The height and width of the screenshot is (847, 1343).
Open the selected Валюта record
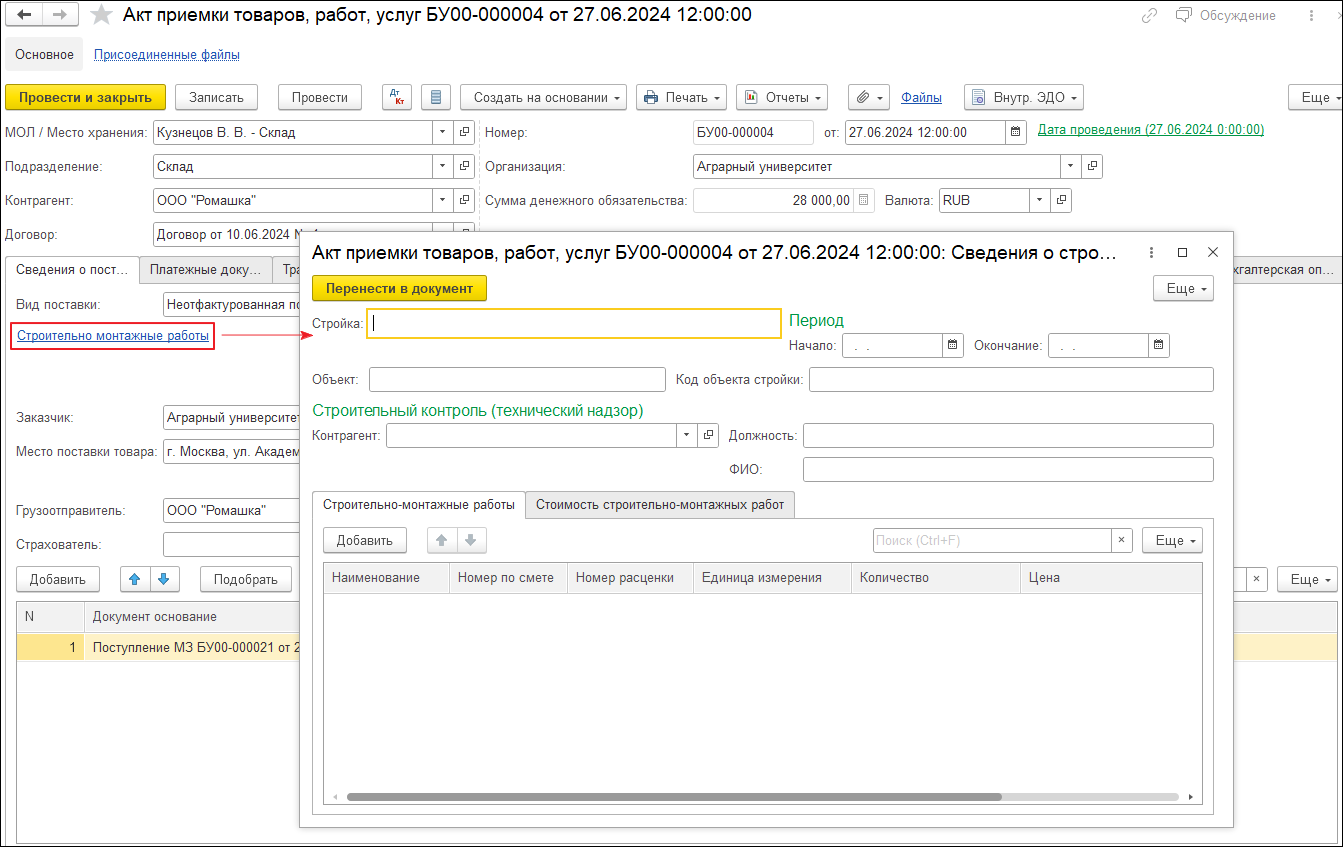pyautogui.click(x=1061, y=200)
